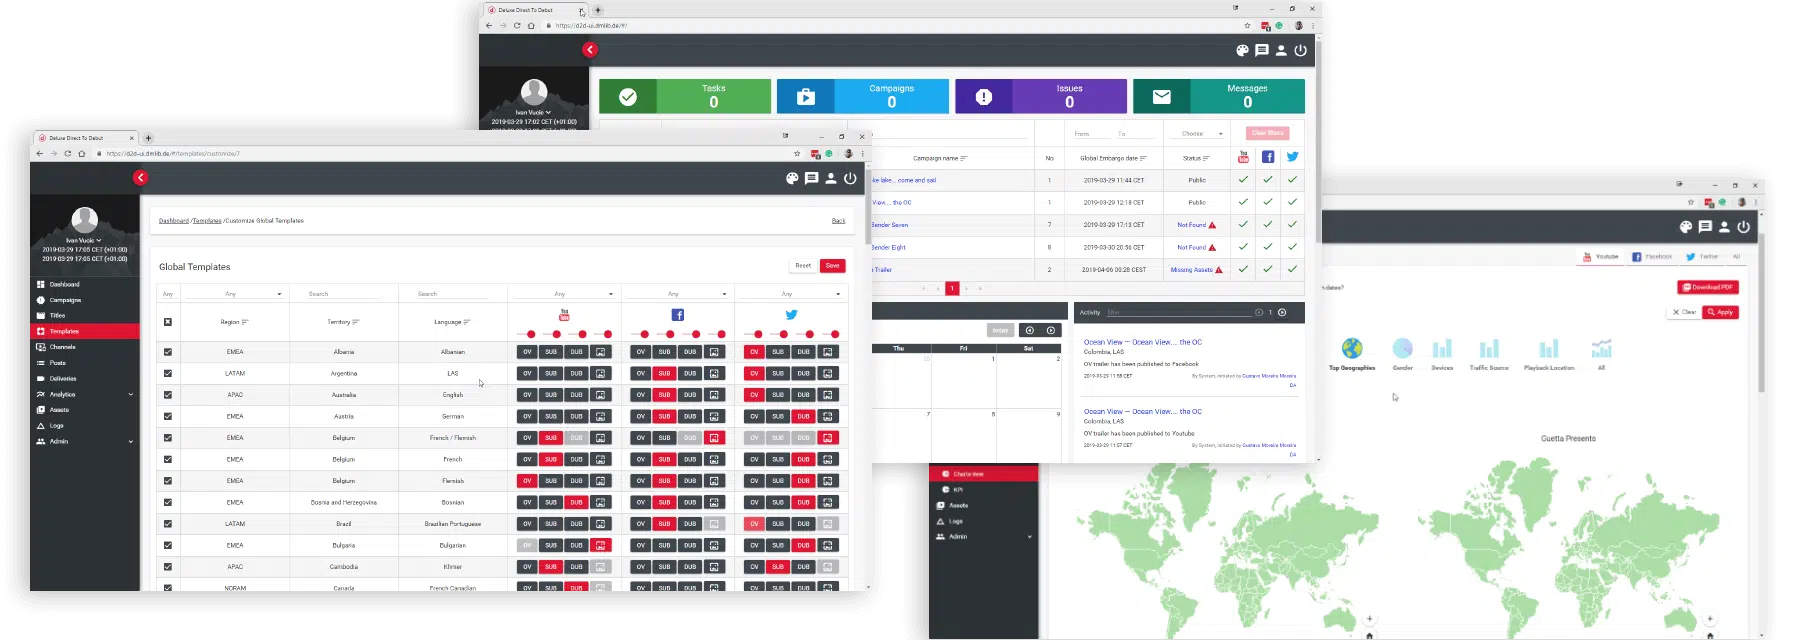Click last red slider dot under Twitter header

[835, 334]
